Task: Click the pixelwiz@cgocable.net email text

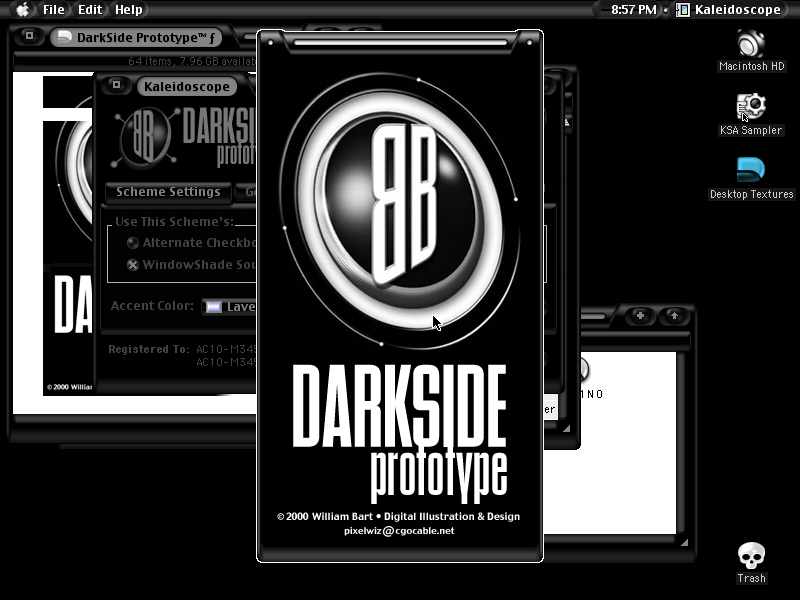Action: (x=399, y=531)
